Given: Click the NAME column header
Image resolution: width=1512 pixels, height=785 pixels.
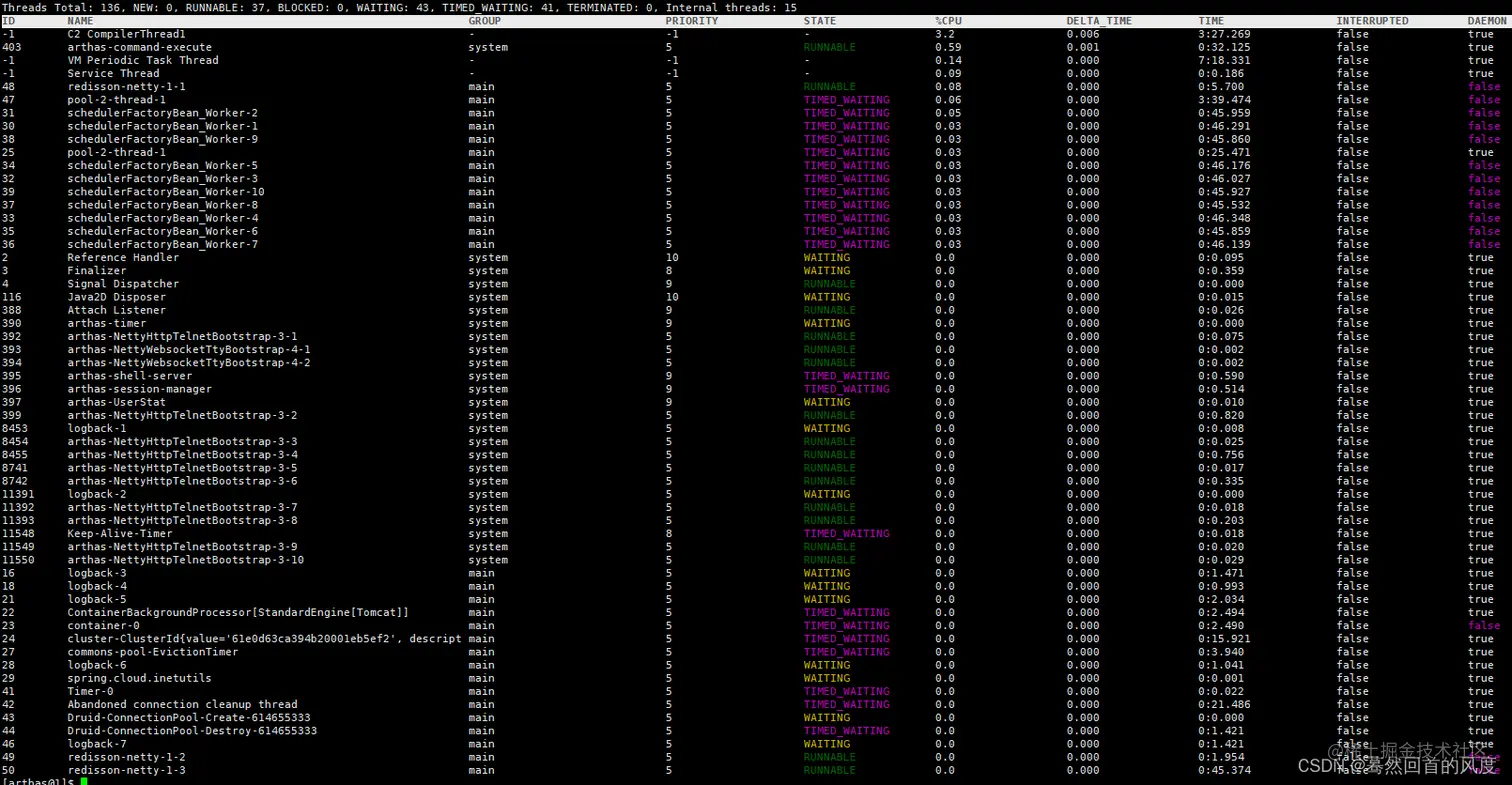Looking at the screenshot, I should coord(80,21).
